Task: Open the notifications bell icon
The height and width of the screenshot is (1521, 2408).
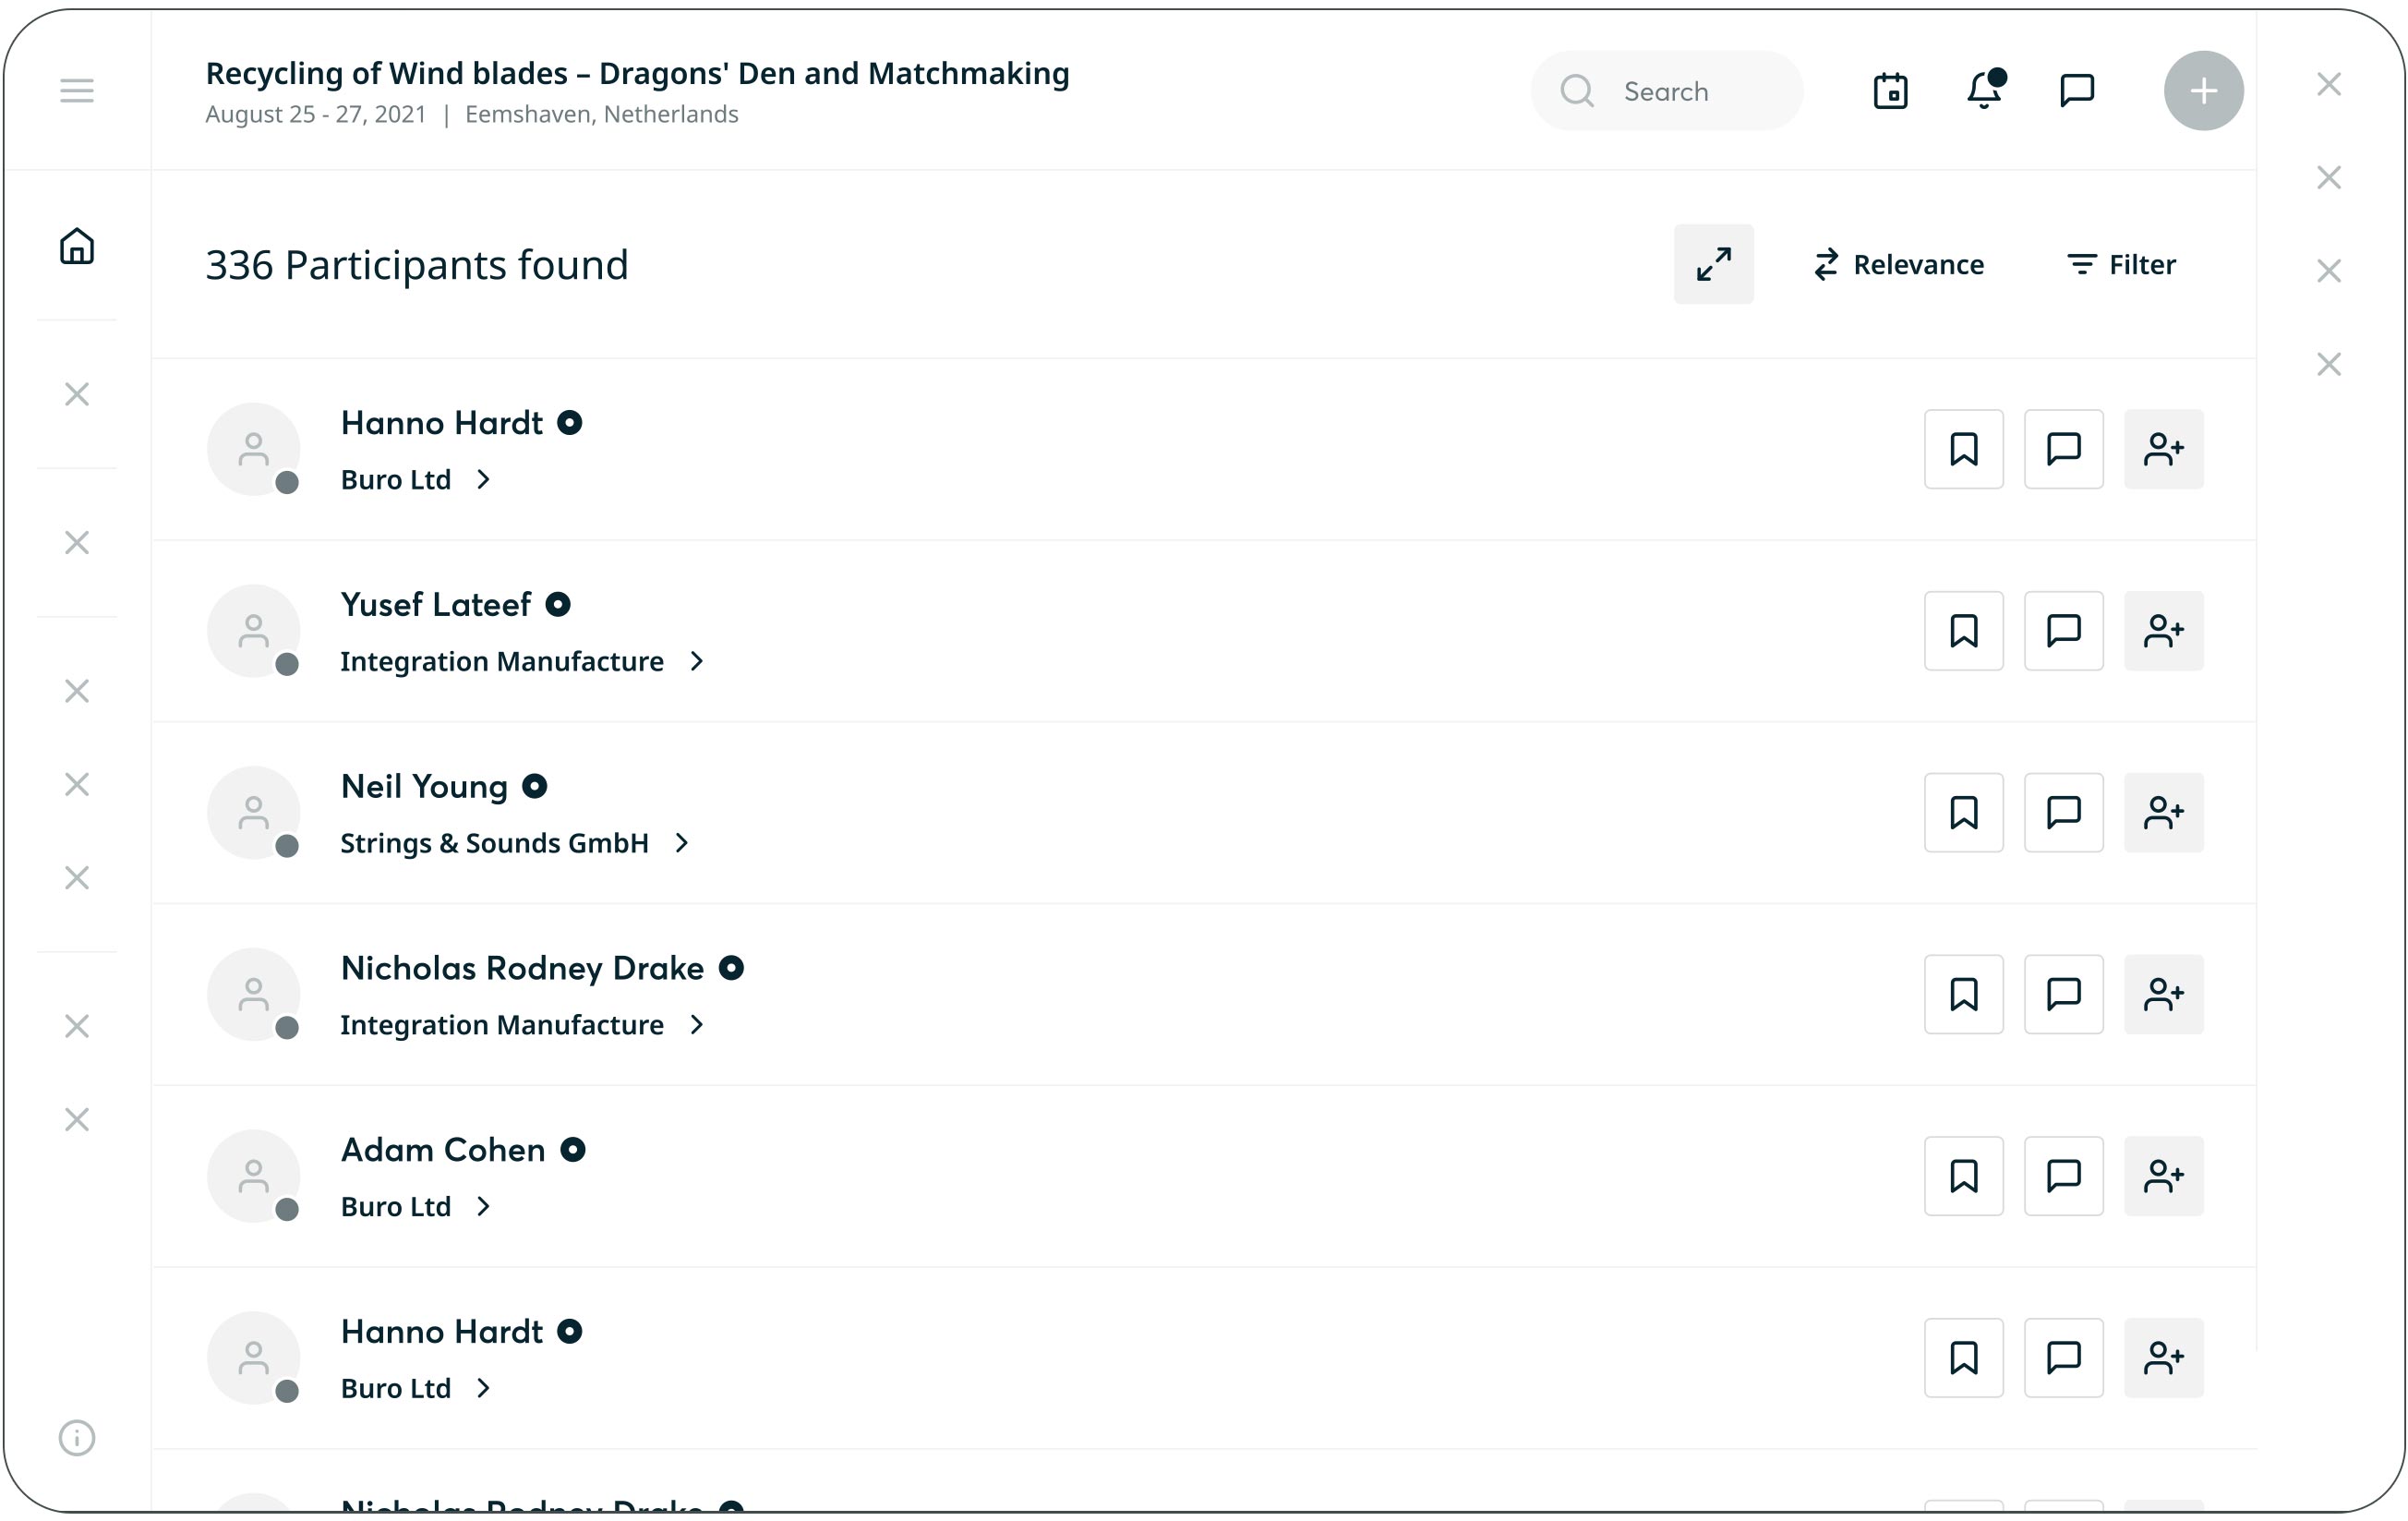Action: [x=1984, y=91]
